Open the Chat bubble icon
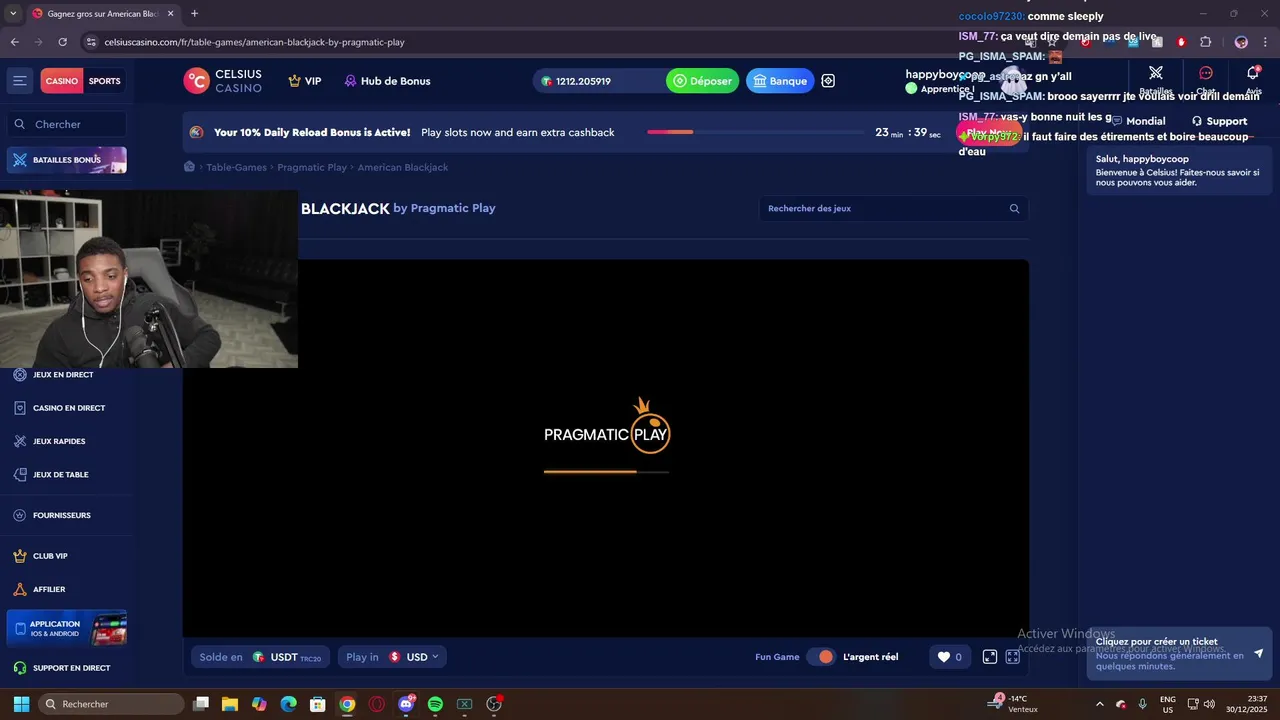The height and width of the screenshot is (720, 1280). 1206,73
